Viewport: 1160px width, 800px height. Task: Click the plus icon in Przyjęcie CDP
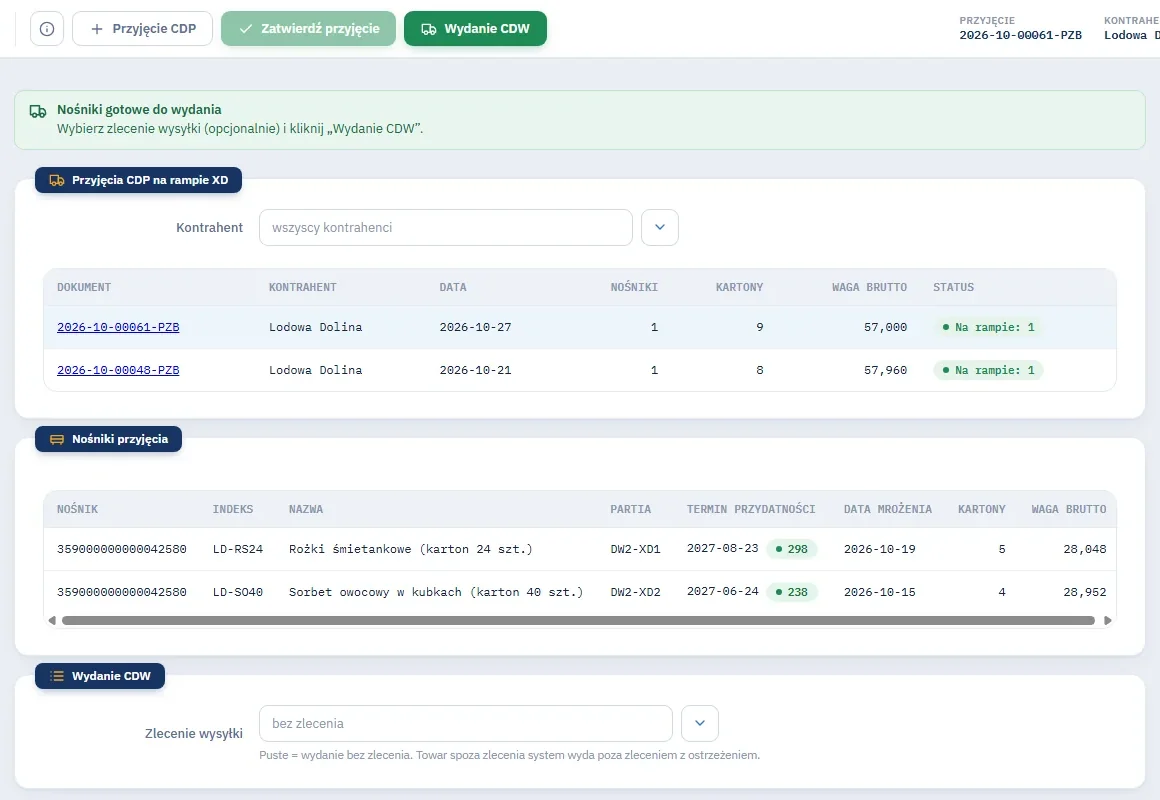pyautogui.click(x=97, y=29)
